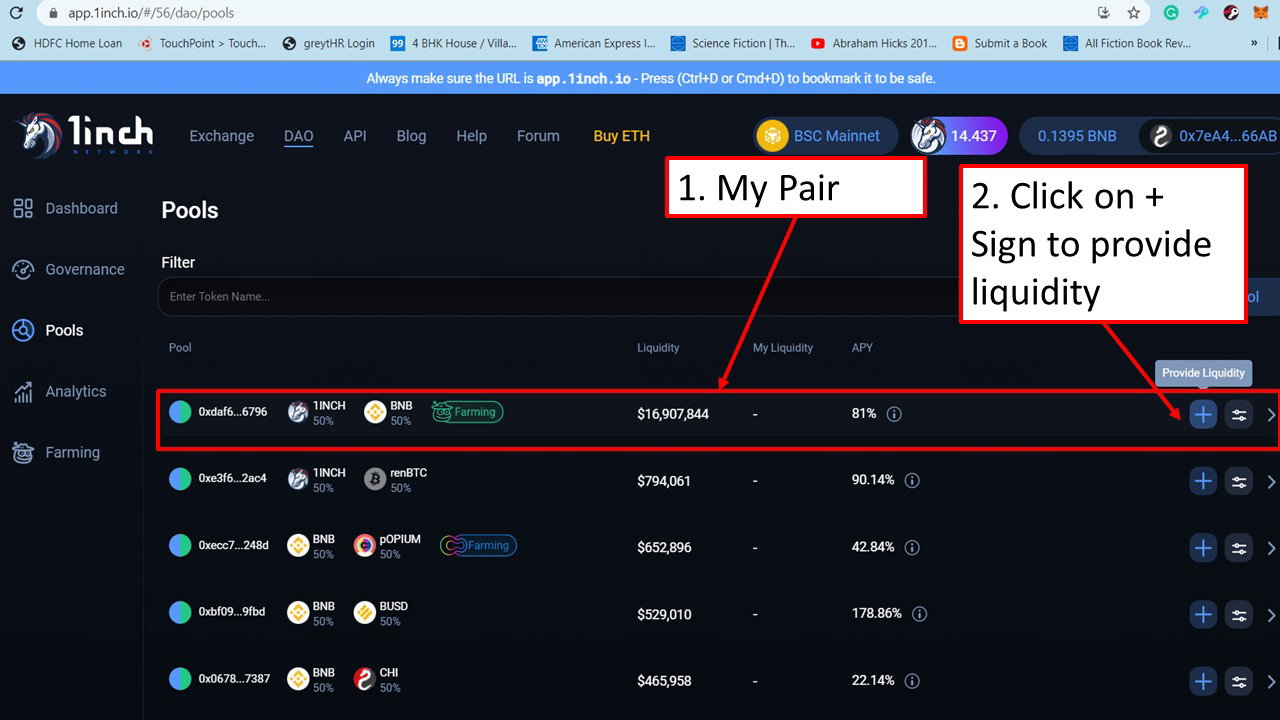Viewport: 1280px width, 720px height.
Task: Show APY info for the 81% pool
Action: (x=894, y=414)
